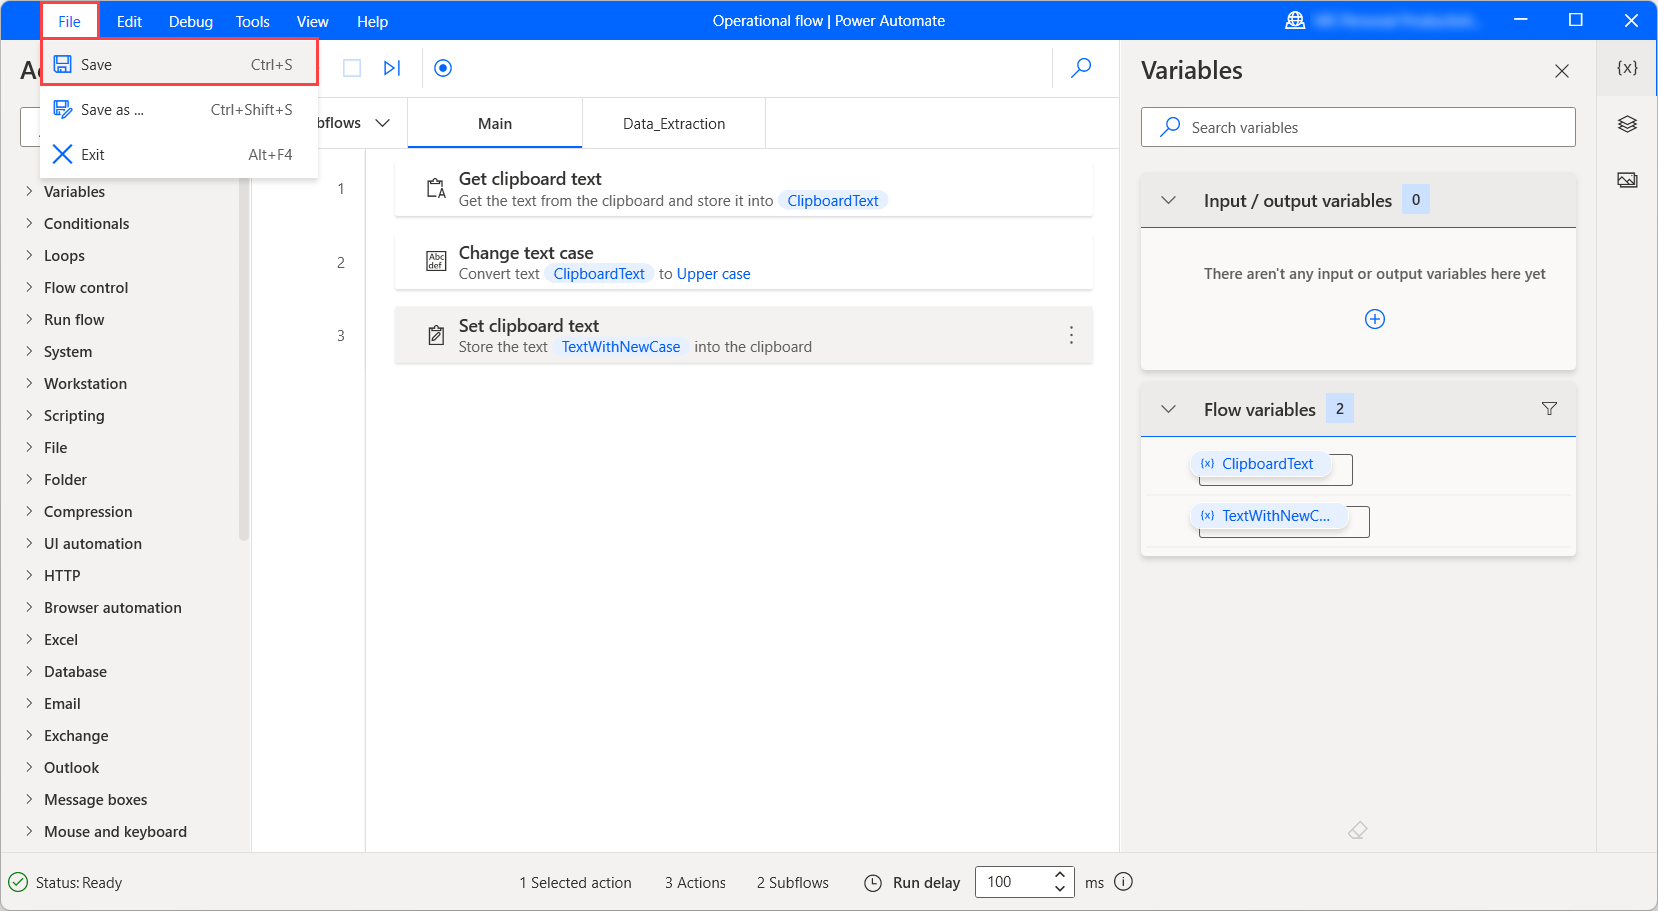Click the eraser icon below variables
Image resolution: width=1658 pixels, height=911 pixels.
[x=1357, y=830]
